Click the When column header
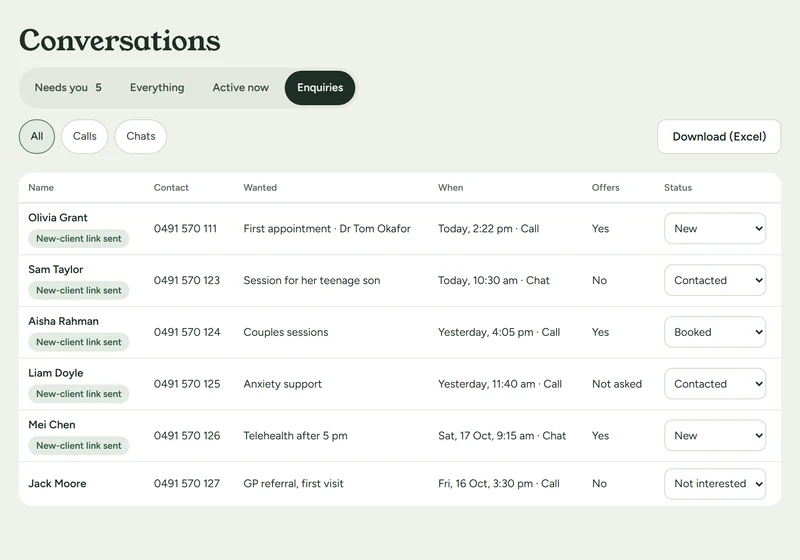 coord(451,188)
